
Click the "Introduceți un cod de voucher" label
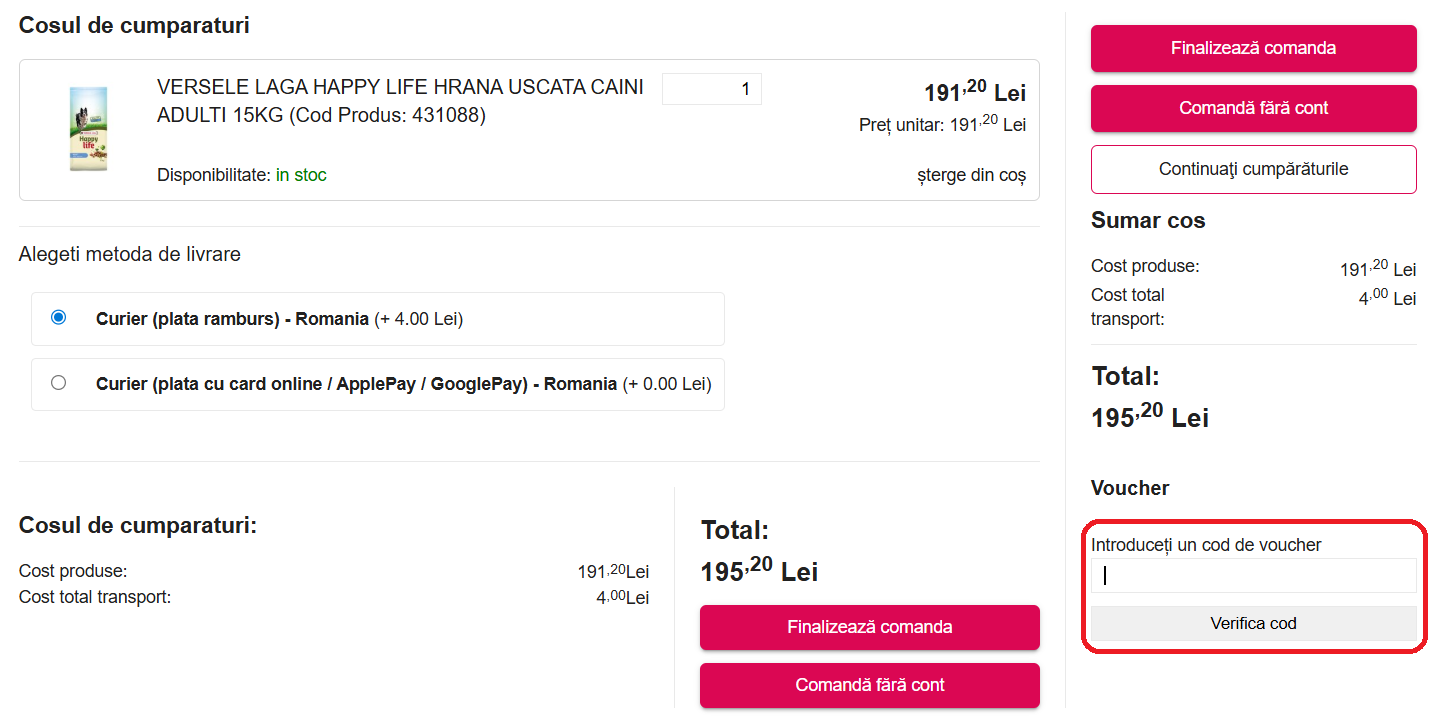(x=1206, y=545)
